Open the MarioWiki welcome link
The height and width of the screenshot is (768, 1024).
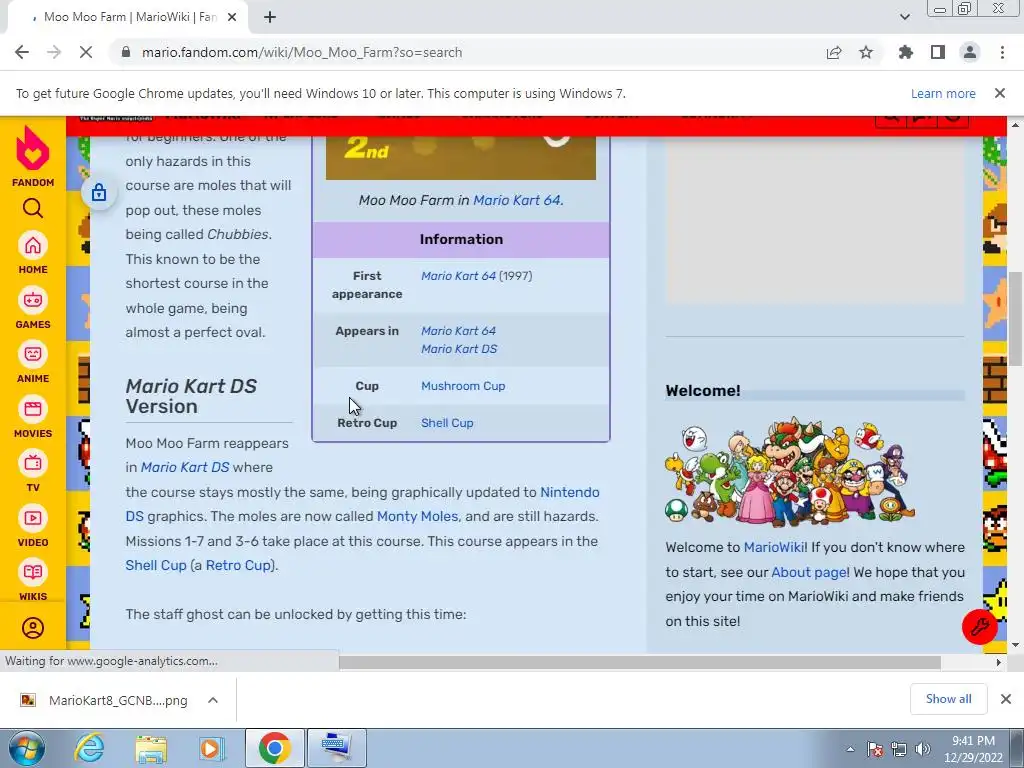pyautogui.click(x=775, y=547)
